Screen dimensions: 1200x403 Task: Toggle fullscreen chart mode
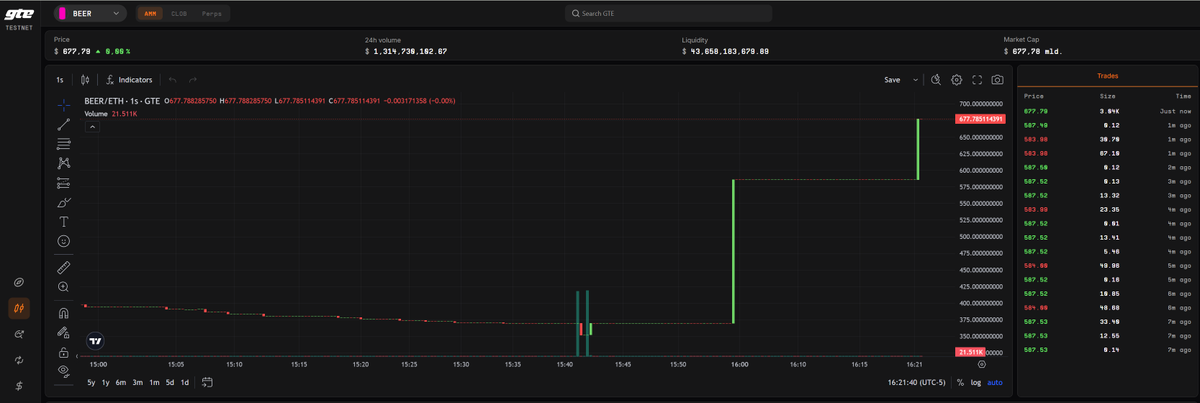click(977, 79)
